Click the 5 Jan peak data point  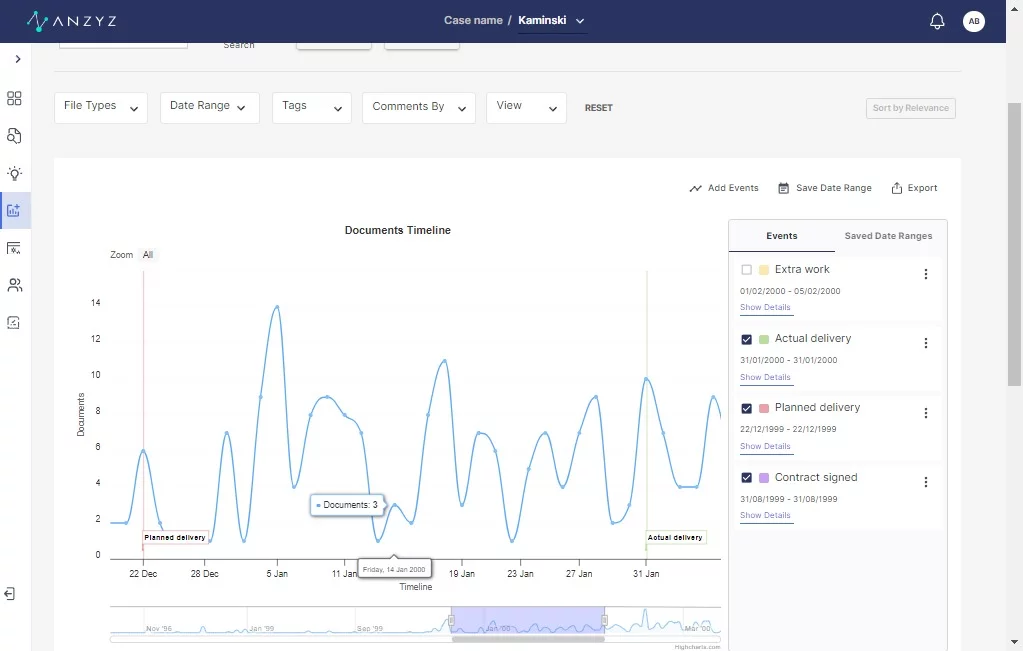tap(277, 306)
